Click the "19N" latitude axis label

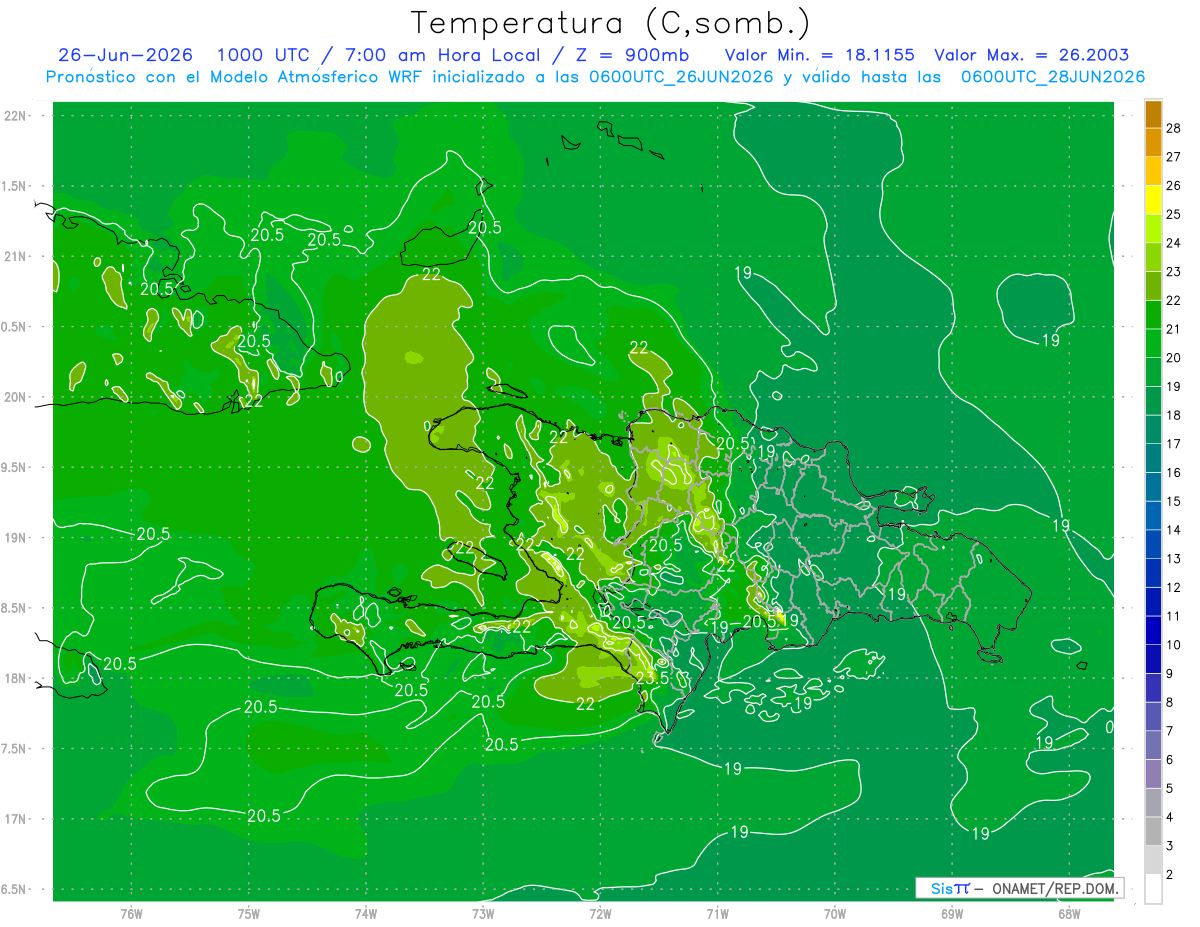click(14, 538)
